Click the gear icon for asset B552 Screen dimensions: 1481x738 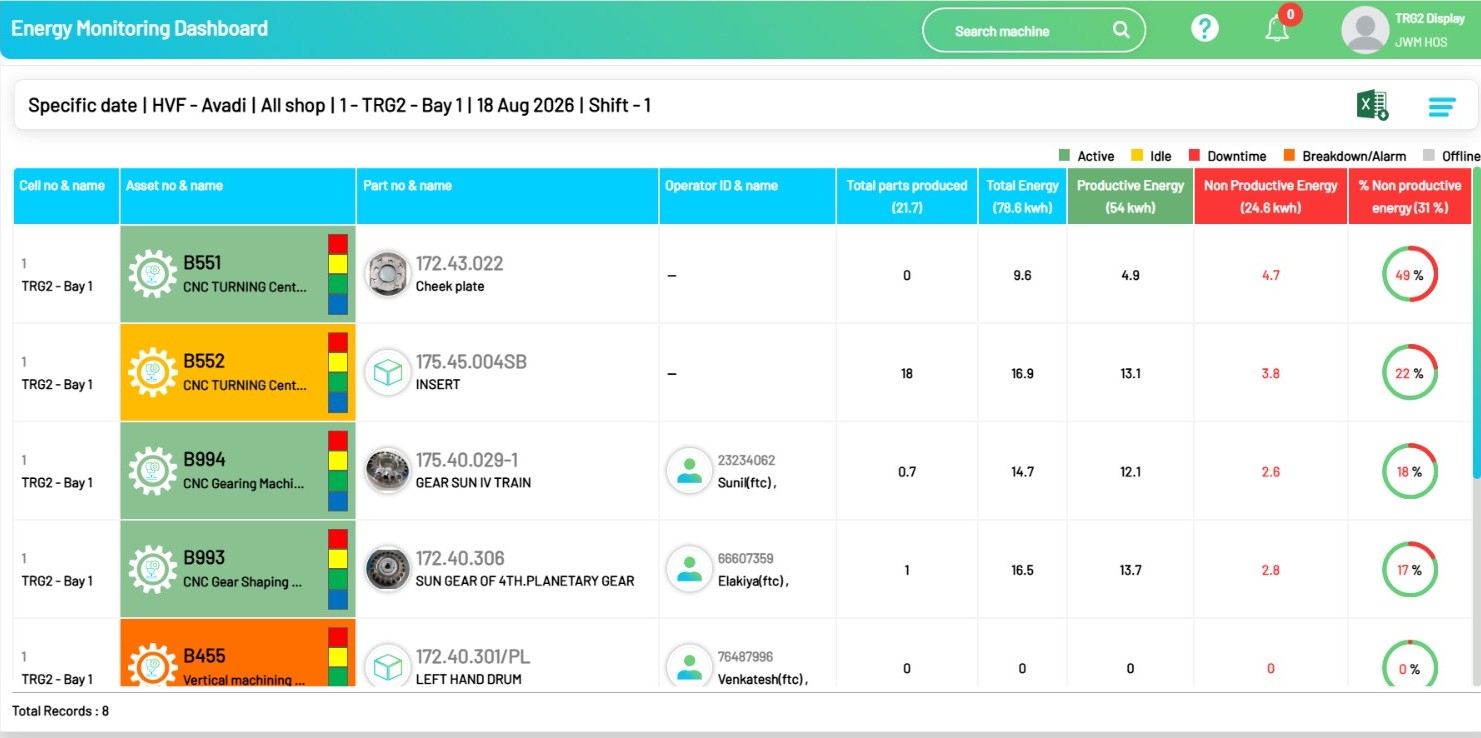click(x=152, y=372)
